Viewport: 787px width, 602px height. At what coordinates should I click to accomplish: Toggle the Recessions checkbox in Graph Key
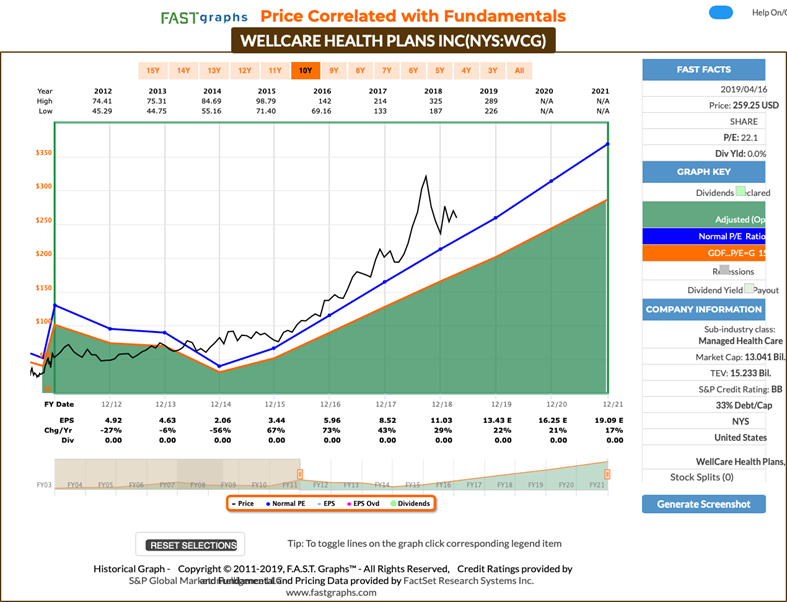724,270
